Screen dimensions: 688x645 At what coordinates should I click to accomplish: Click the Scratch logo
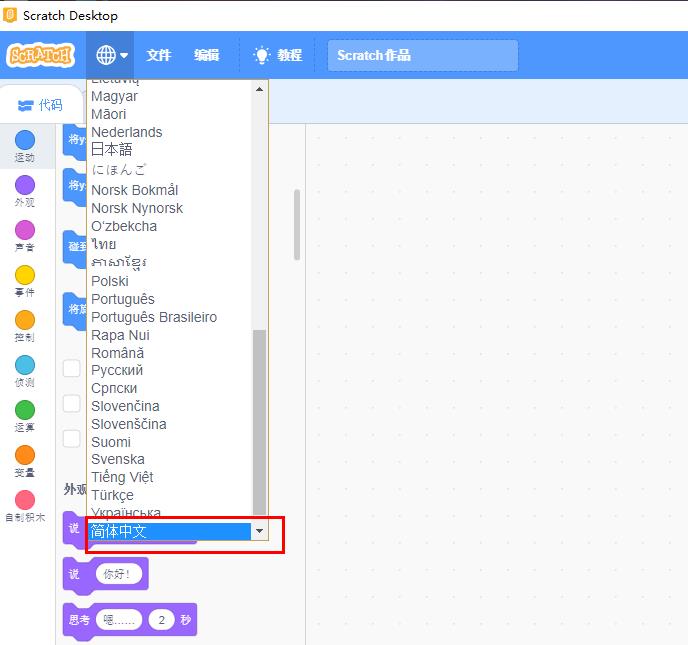point(40,55)
